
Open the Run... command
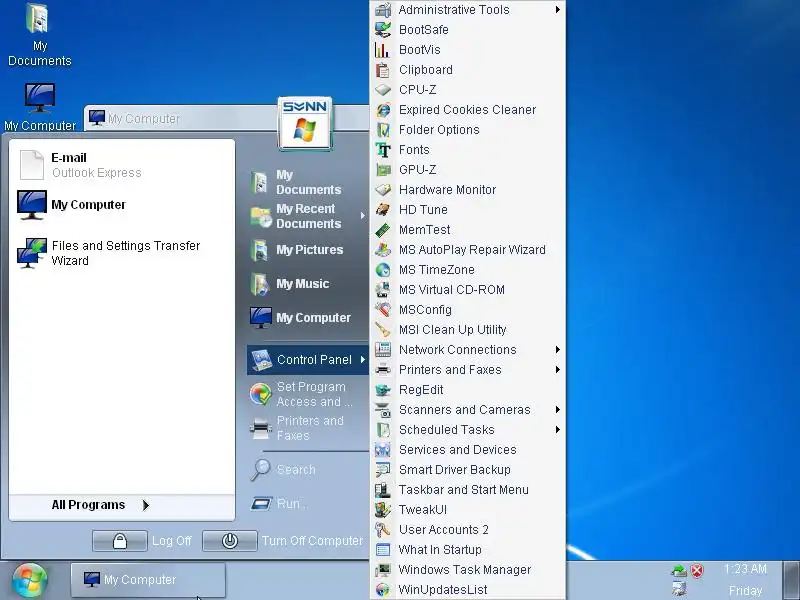tap(307, 504)
